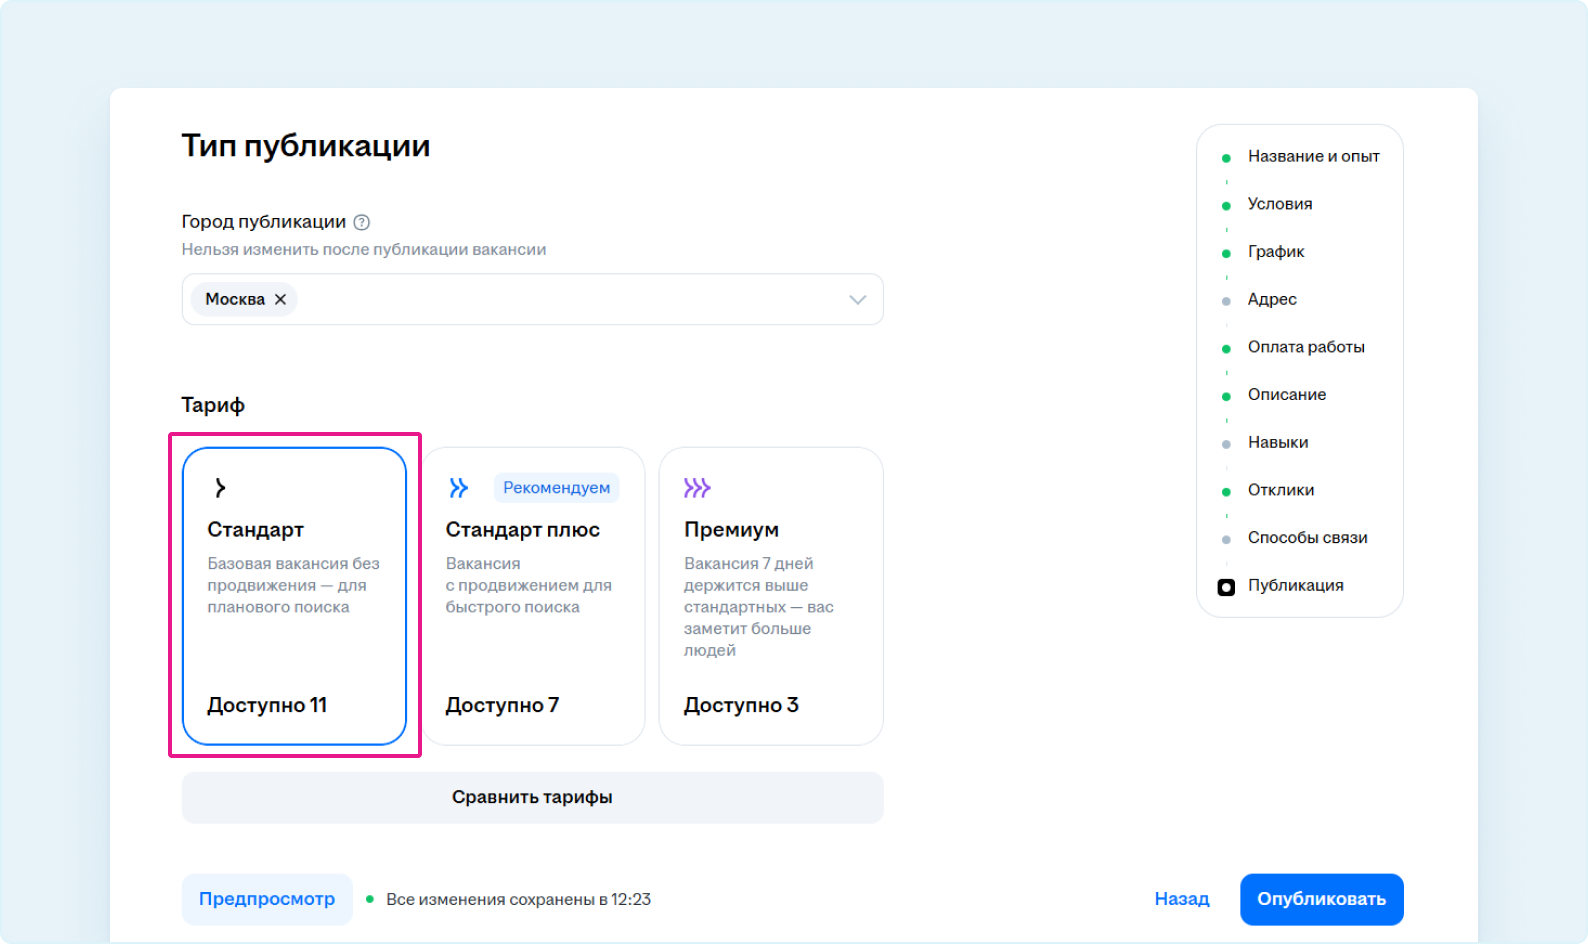Click the triple chevron Премиум icon
The image size is (1588, 944).
(697, 487)
